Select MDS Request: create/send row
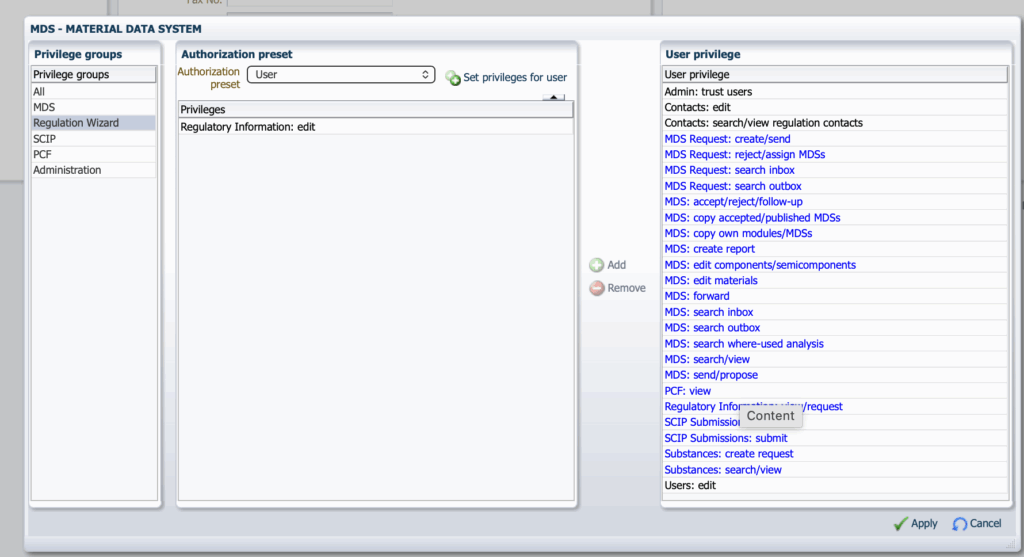This screenshot has height=557, width=1024. pos(835,138)
